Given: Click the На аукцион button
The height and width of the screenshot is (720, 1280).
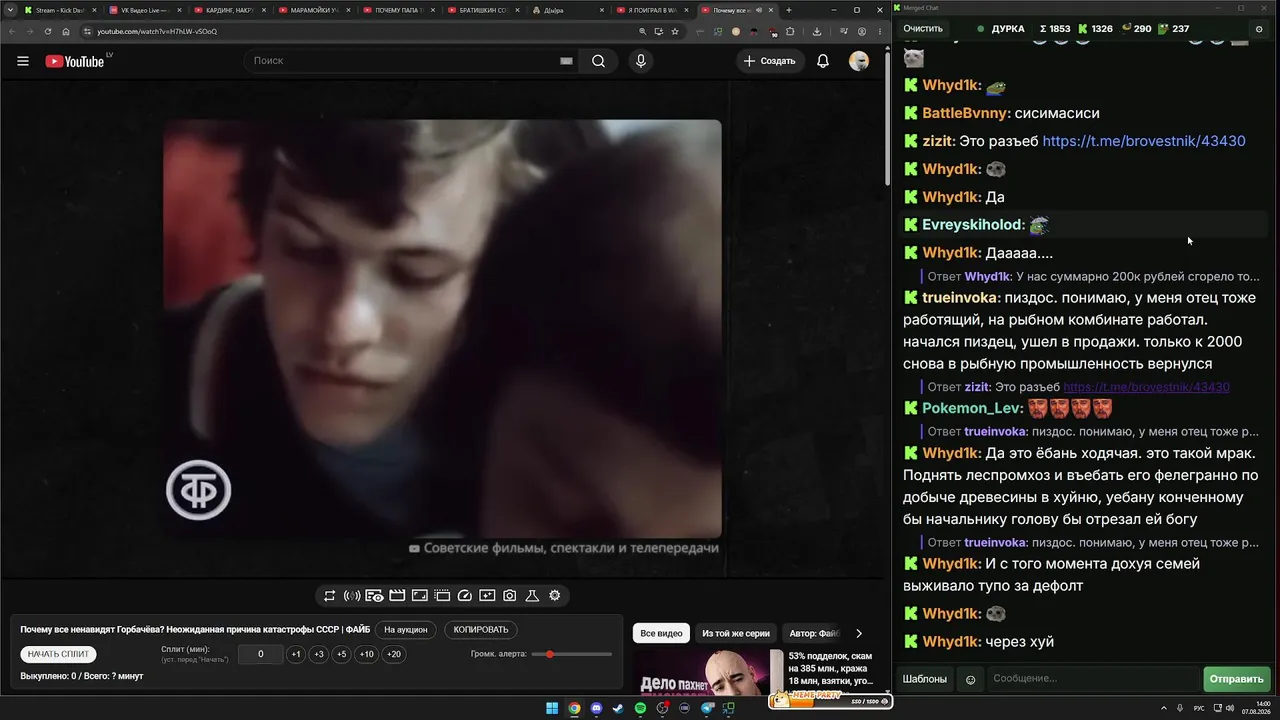Looking at the screenshot, I should point(406,630).
